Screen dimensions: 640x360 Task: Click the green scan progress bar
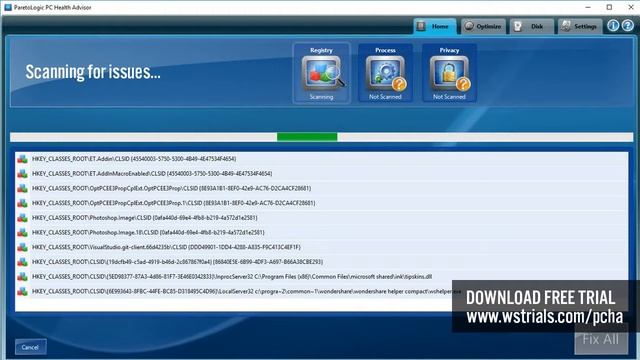[x=307, y=137]
